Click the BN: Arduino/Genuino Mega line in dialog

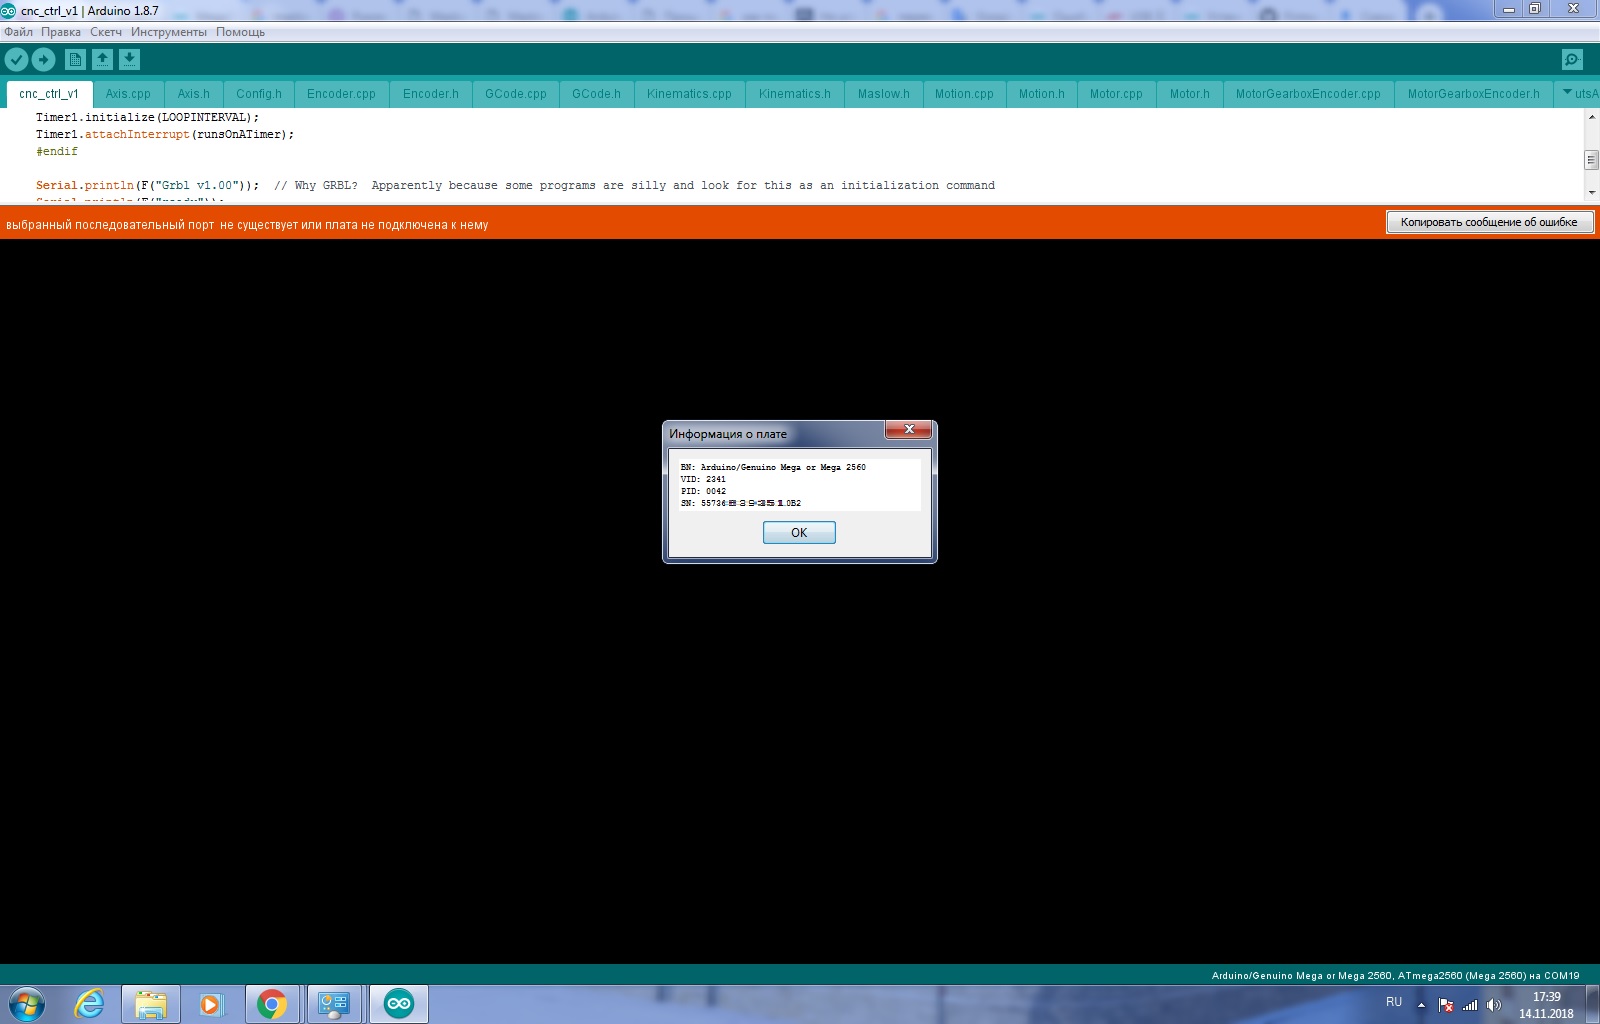coord(773,467)
